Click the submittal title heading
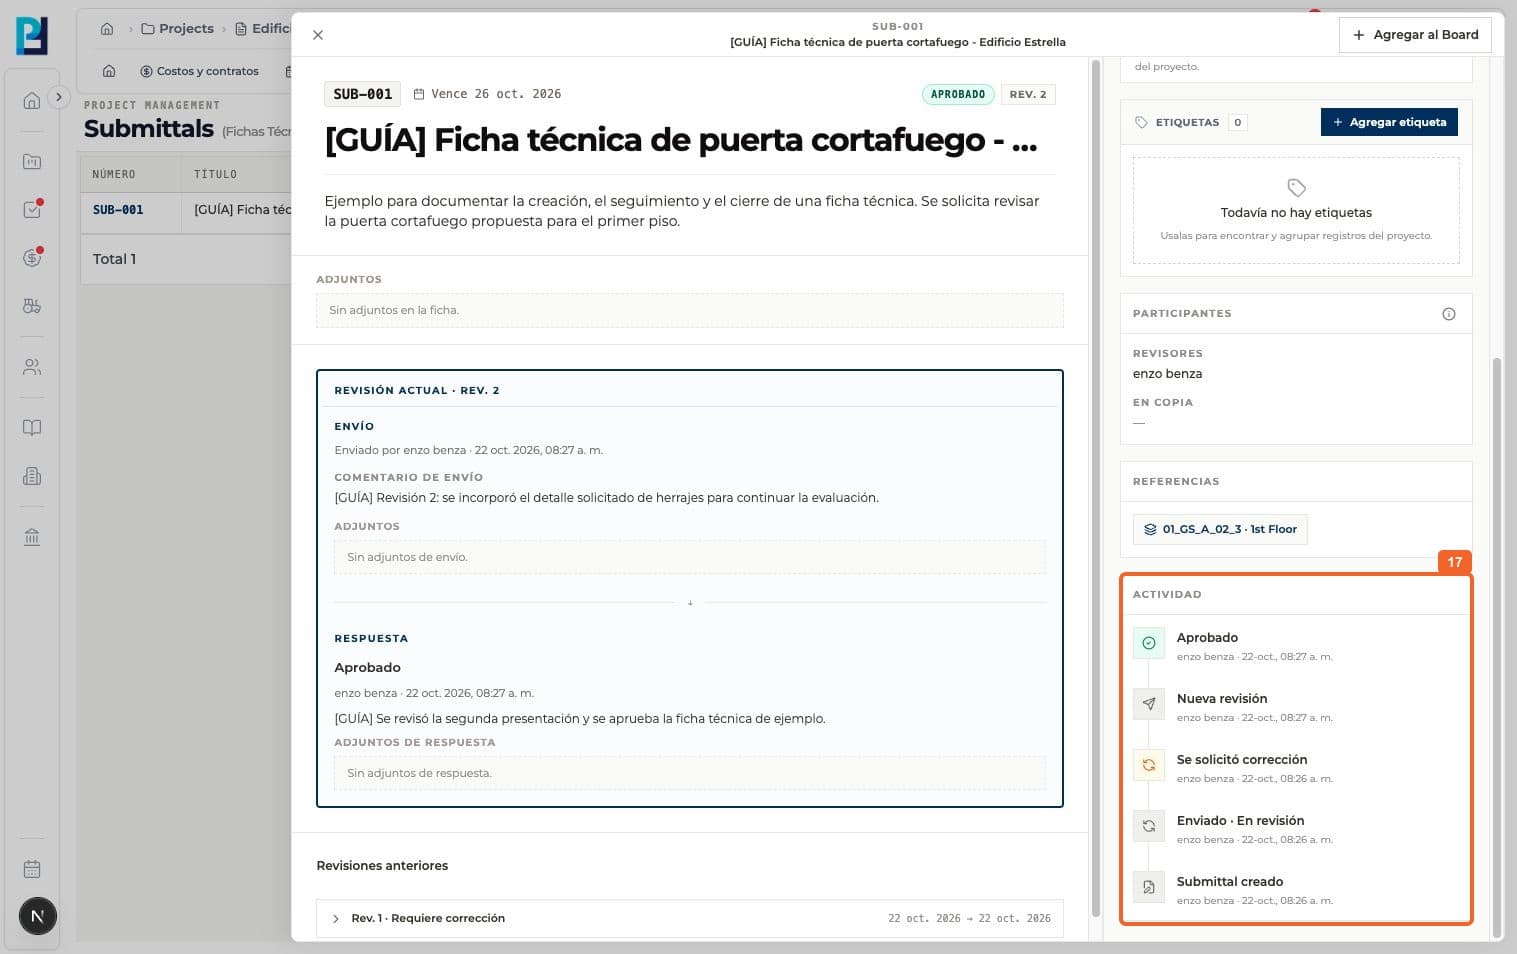The image size is (1517, 954). tap(681, 140)
